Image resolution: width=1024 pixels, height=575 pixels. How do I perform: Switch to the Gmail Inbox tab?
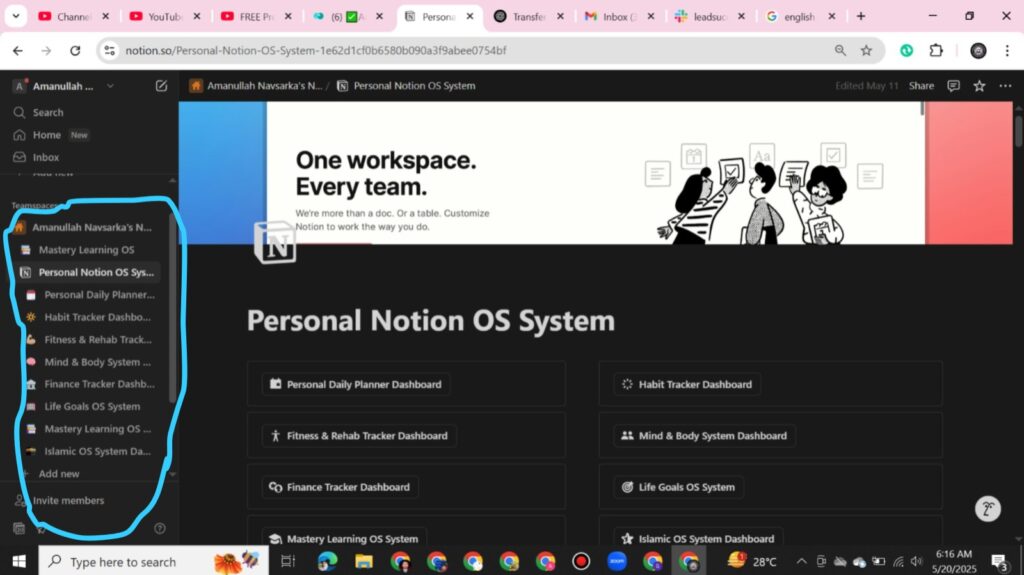620,16
